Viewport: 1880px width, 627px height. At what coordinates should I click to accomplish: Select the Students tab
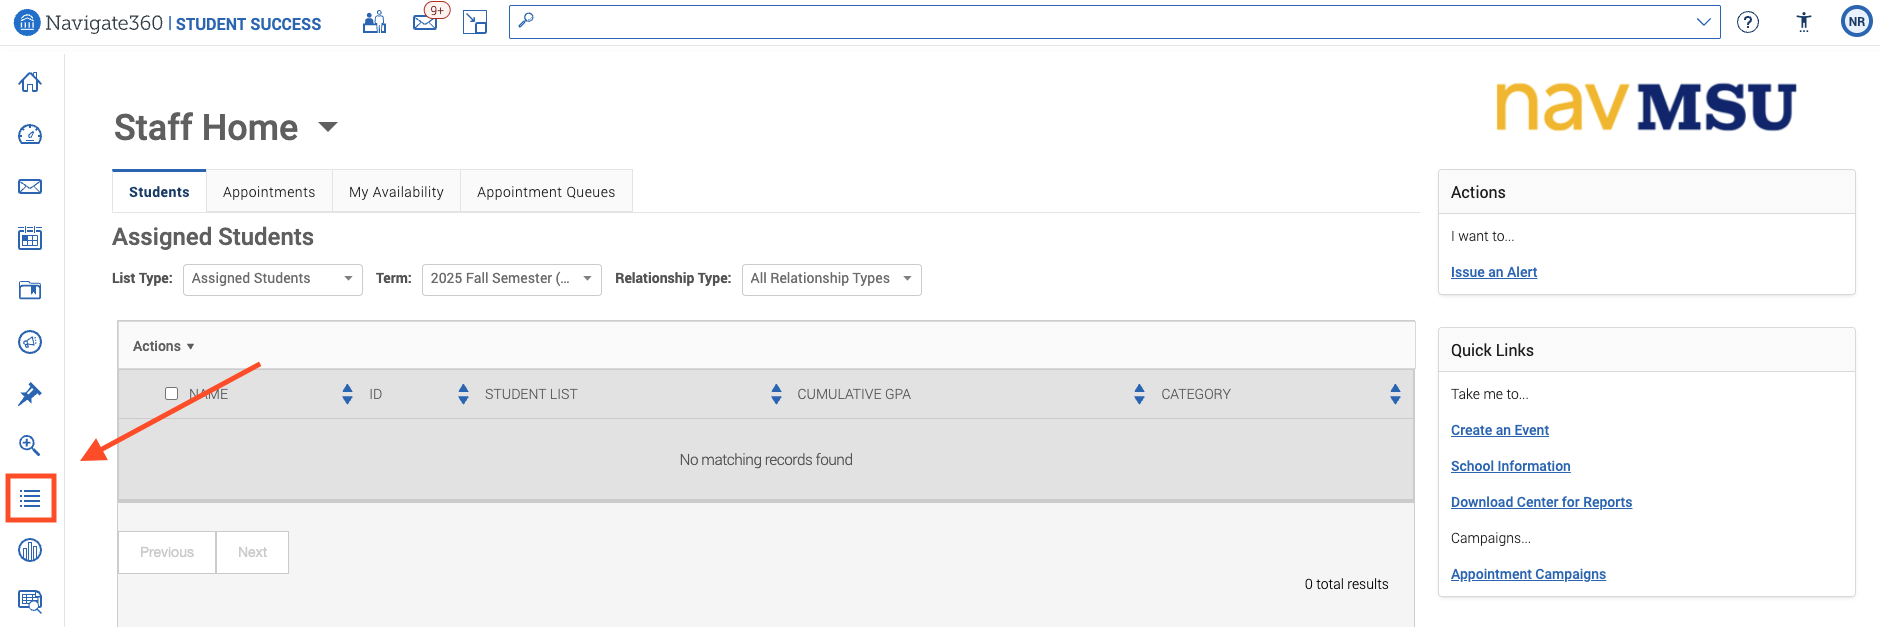click(159, 191)
